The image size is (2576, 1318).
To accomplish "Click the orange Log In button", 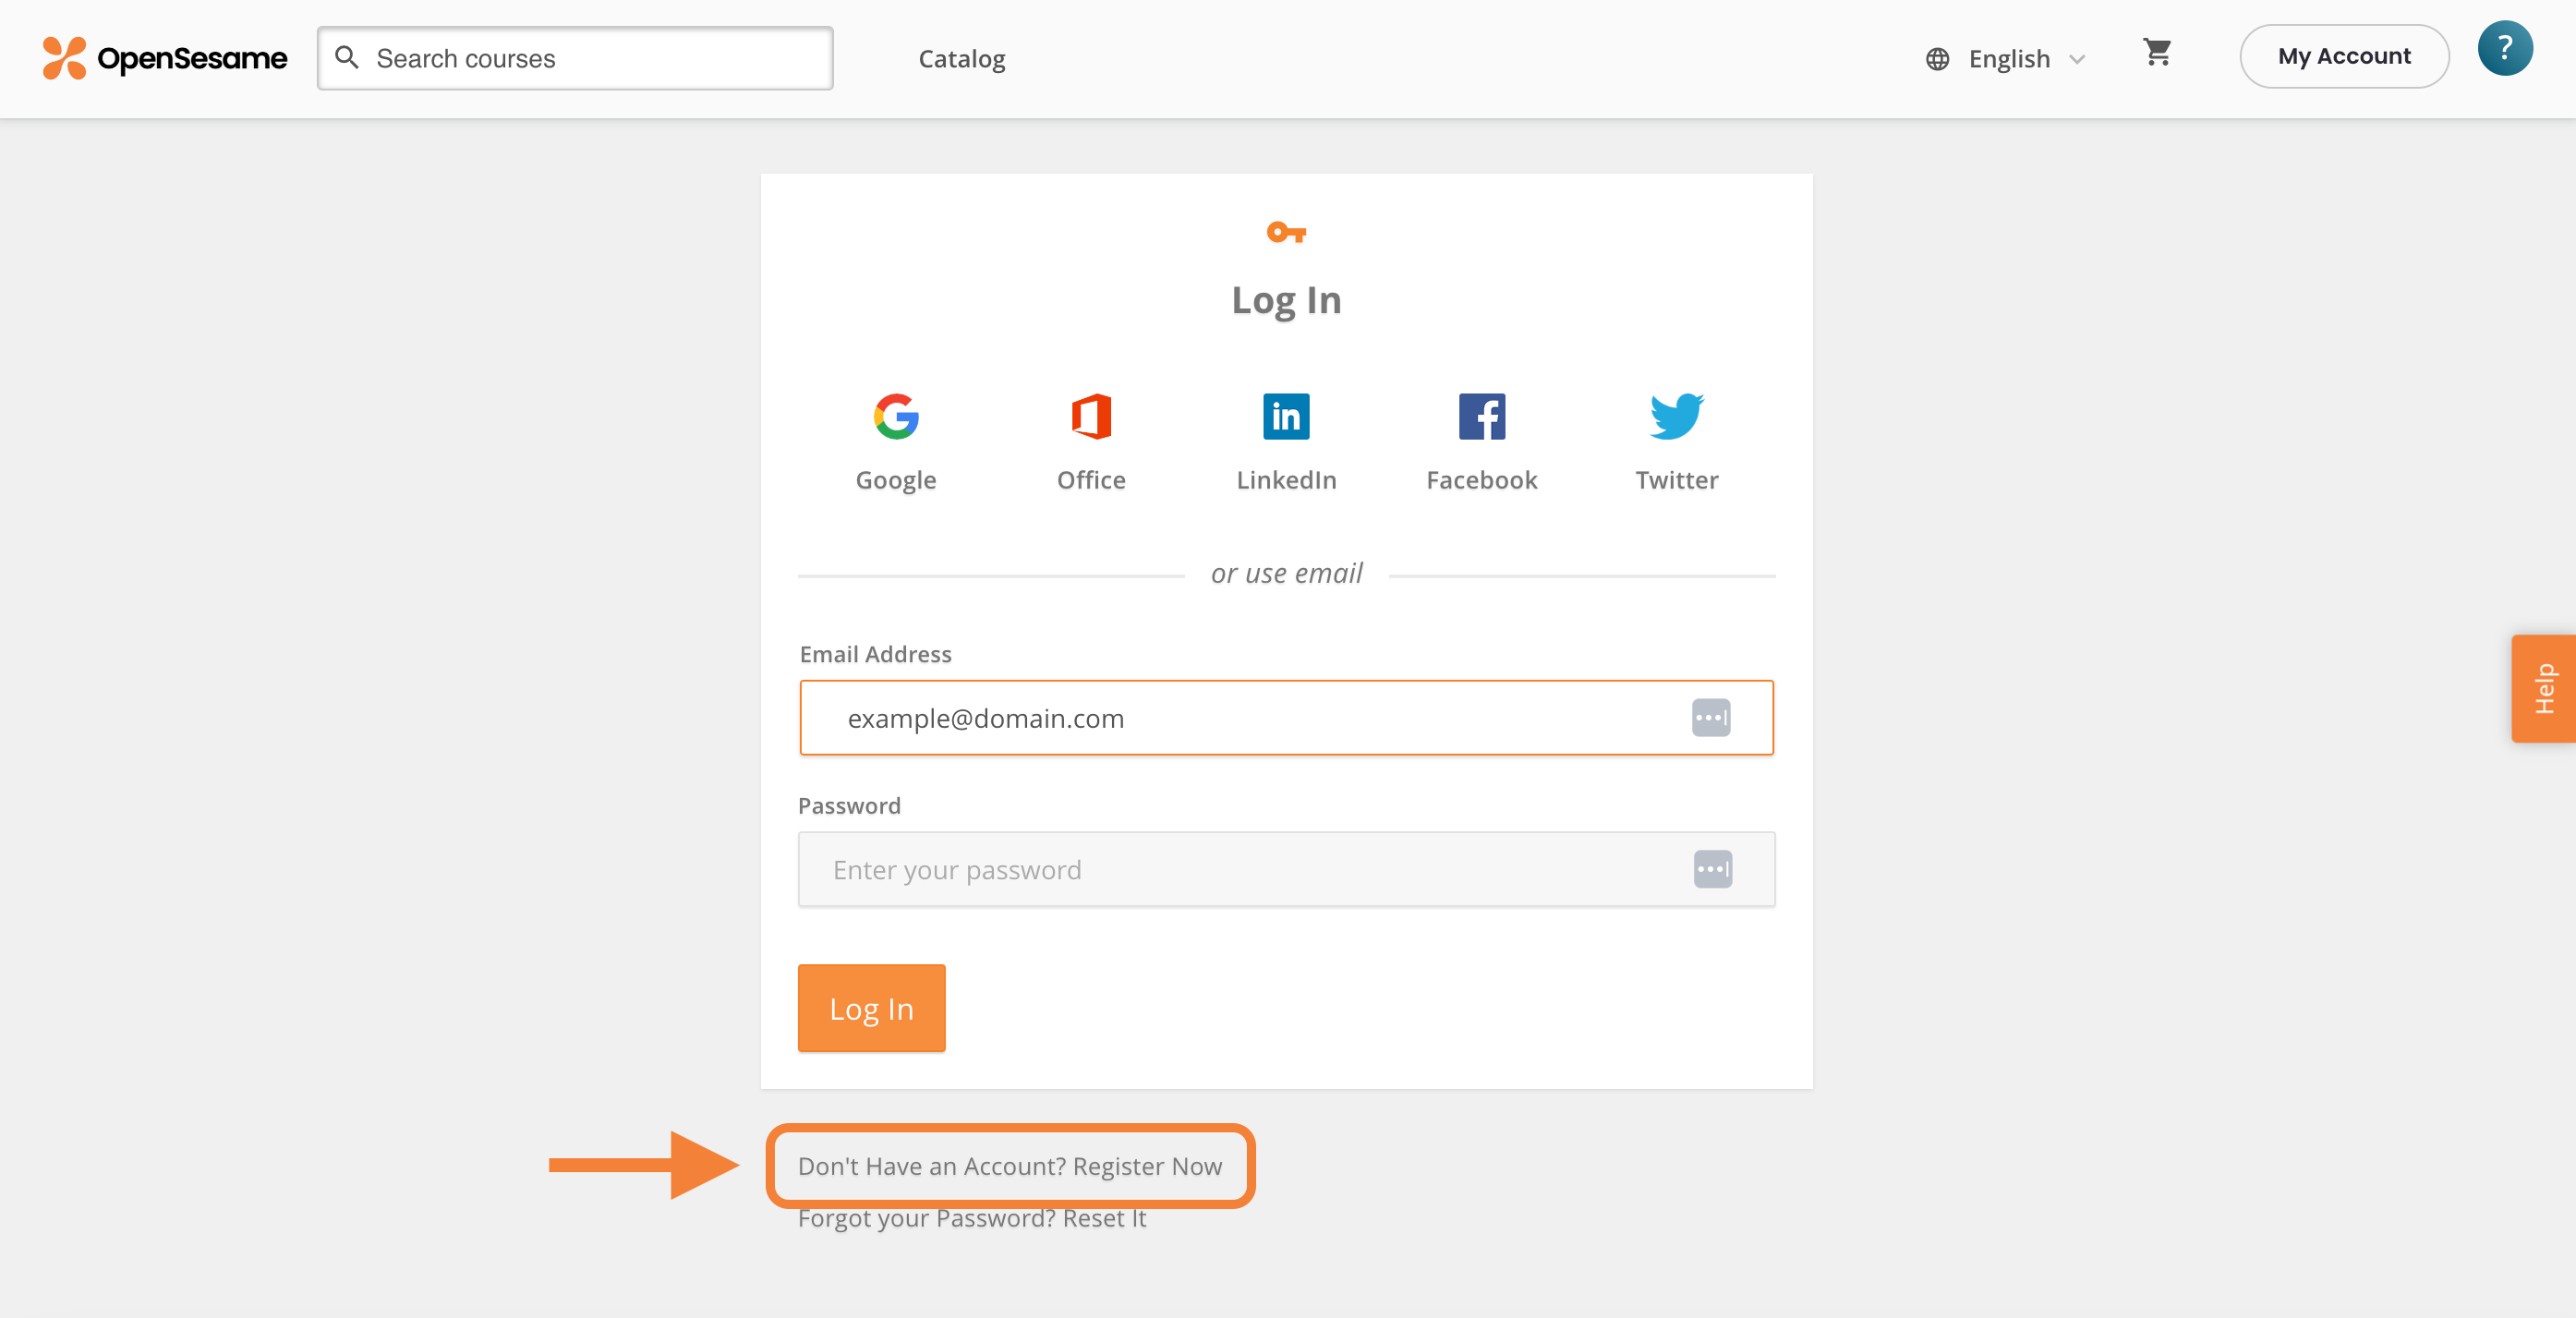I will click(871, 1008).
